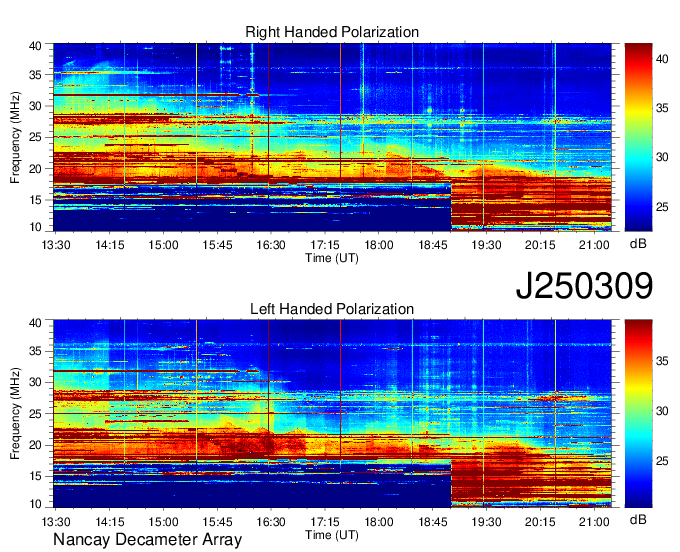Click the "17:15" time tick of the top plot
This screenshot has width=680, height=552.
325,245
